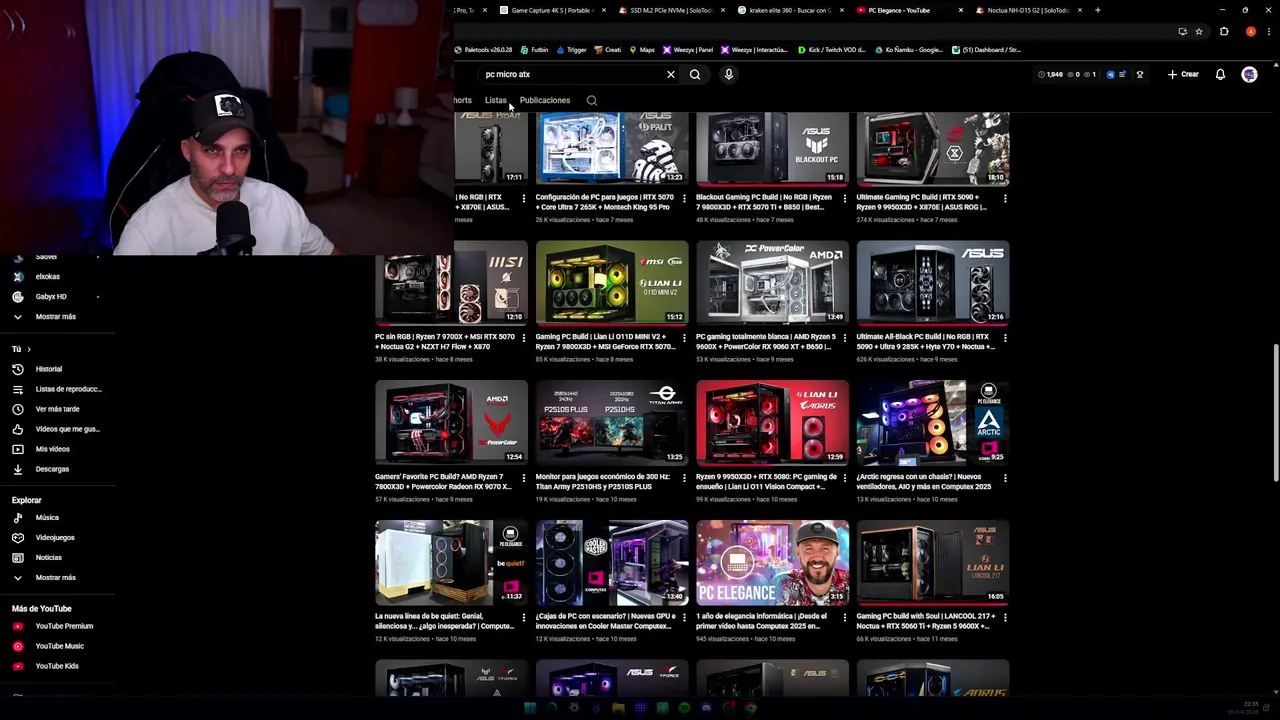Open options menu for Gamers' Favorite PC Build video
The image size is (1280, 720).
click(x=524, y=478)
